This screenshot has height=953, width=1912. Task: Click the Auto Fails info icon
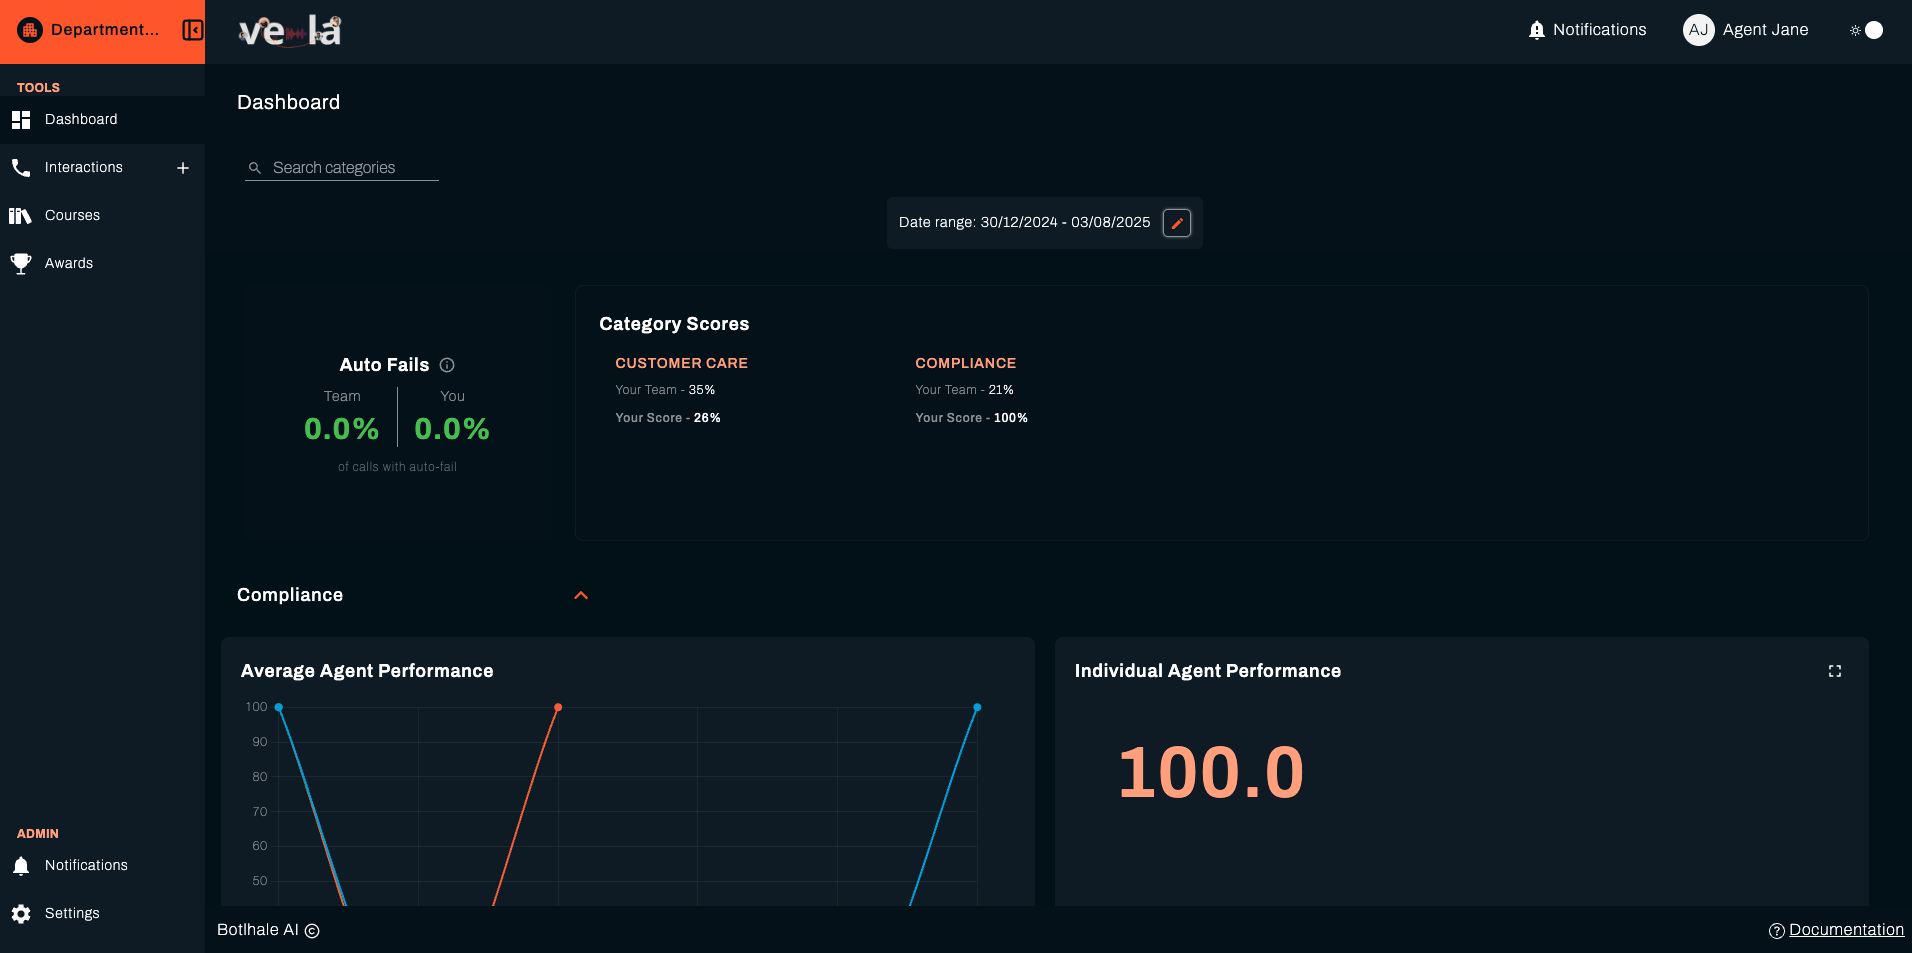coord(447,365)
